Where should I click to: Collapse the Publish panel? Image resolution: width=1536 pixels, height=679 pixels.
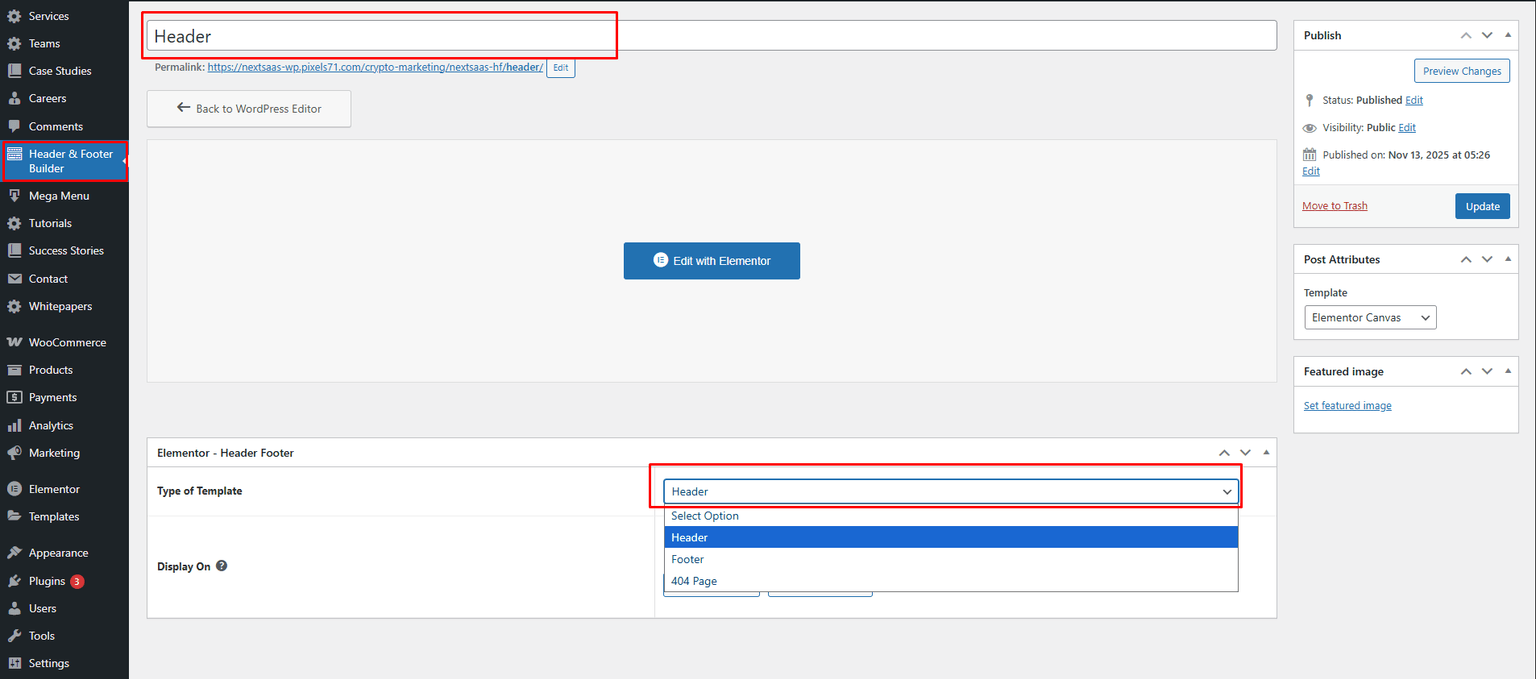point(1508,35)
